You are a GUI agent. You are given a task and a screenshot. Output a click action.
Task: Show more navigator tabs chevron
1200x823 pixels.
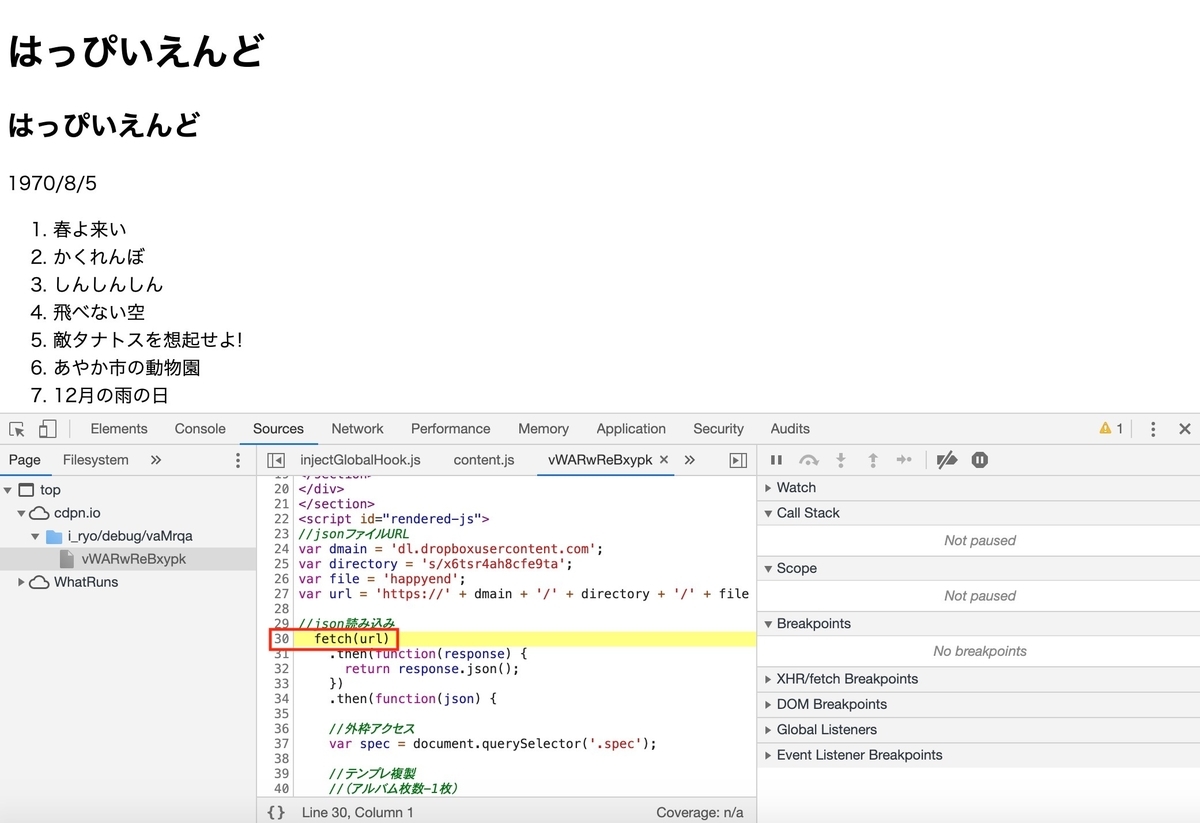click(155, 460)
